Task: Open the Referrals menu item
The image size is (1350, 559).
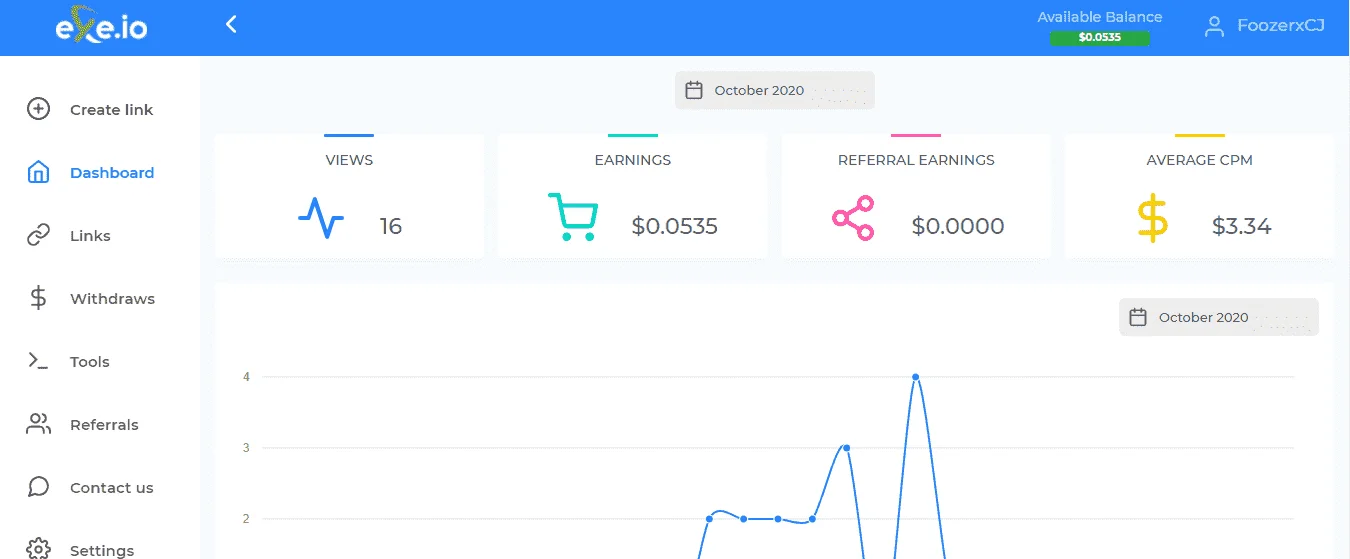Action: tap(104, 424)
